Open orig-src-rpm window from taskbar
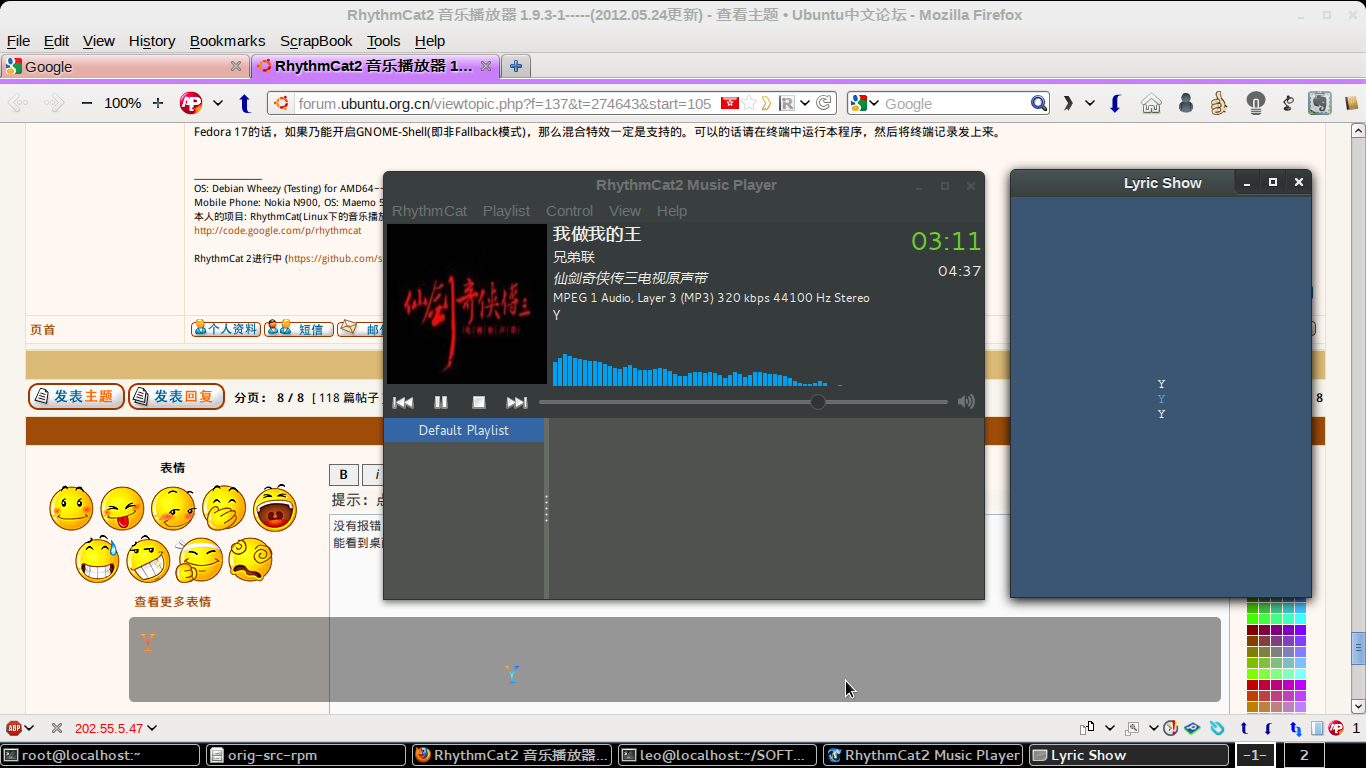This screenshot has width=1366, height=768. (305, 755)
